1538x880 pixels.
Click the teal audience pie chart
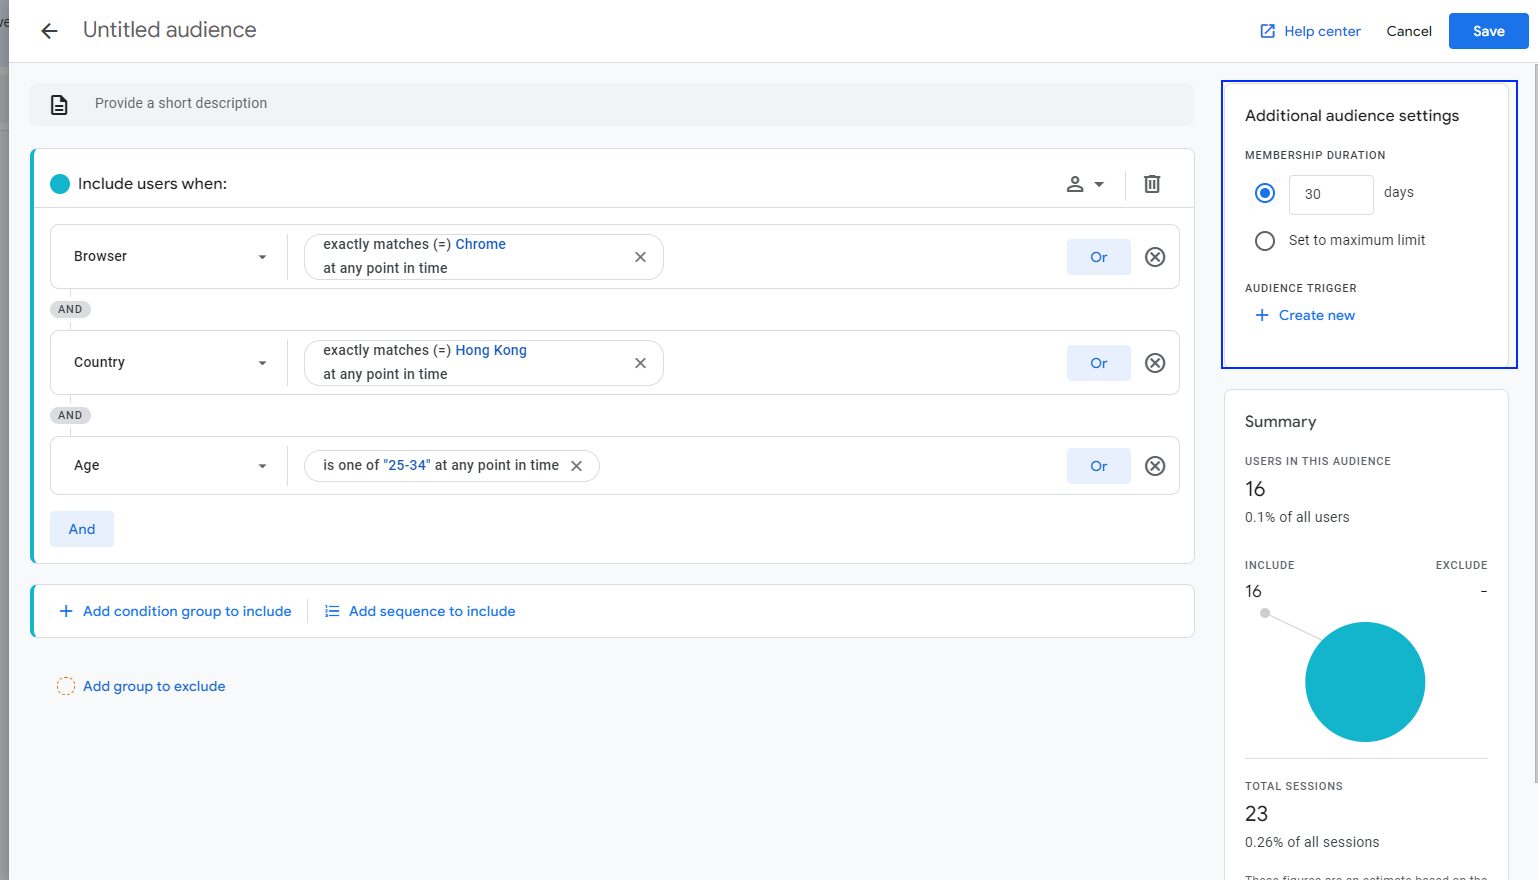click(x=1365, y=682)
